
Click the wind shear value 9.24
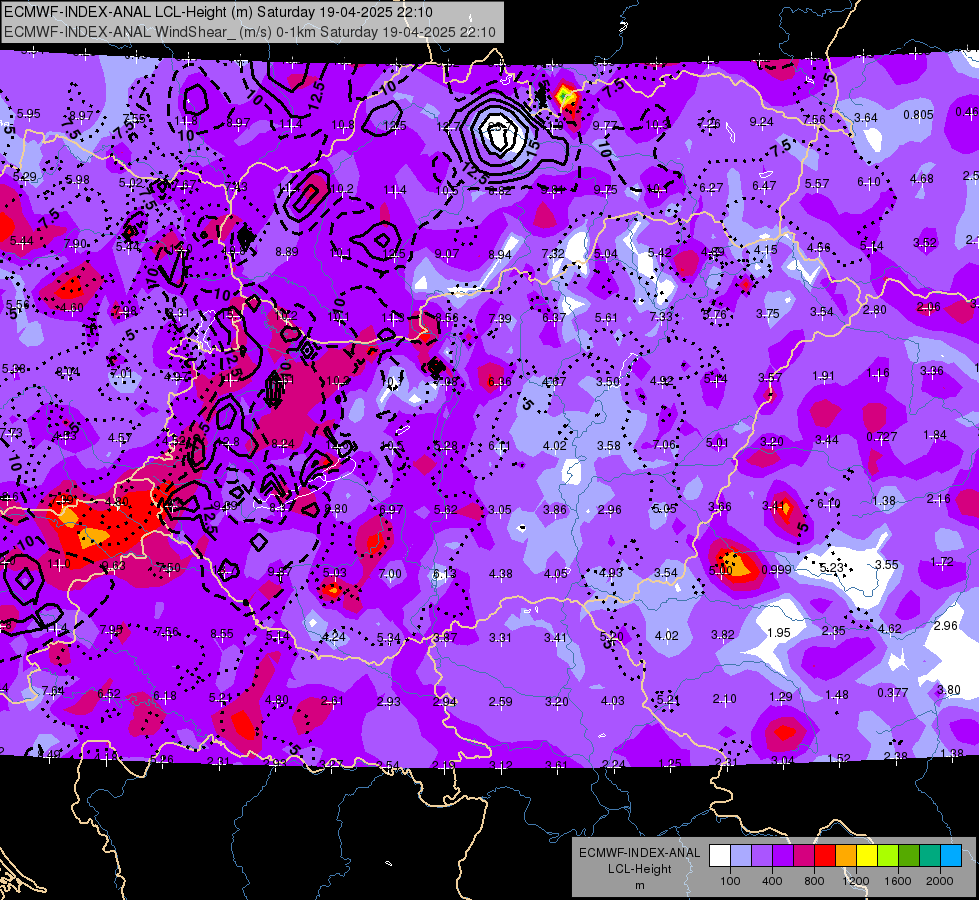point(762,122)
